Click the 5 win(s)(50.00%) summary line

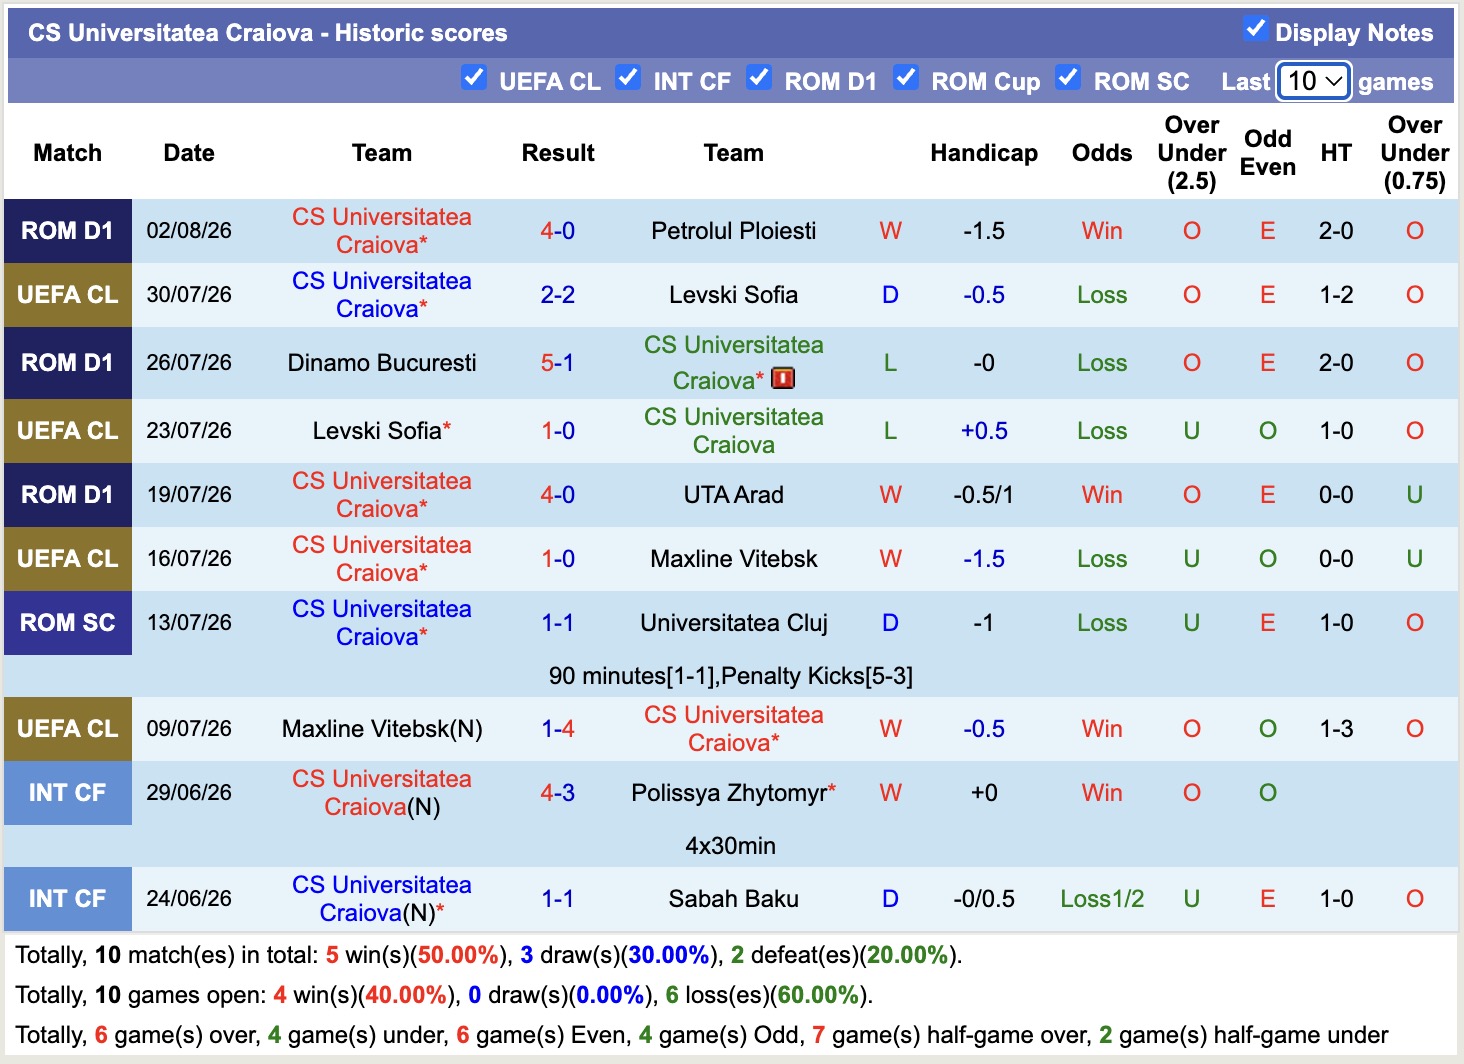[x=489, y=955]
